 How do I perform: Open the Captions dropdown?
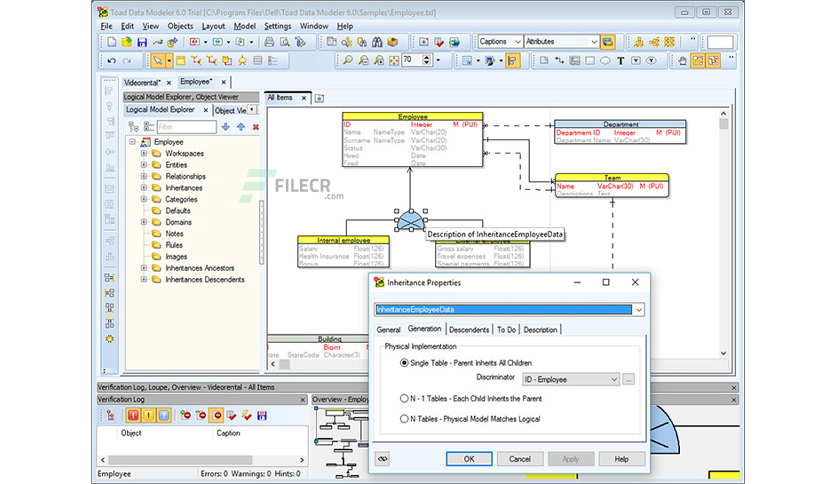point(517,42)
